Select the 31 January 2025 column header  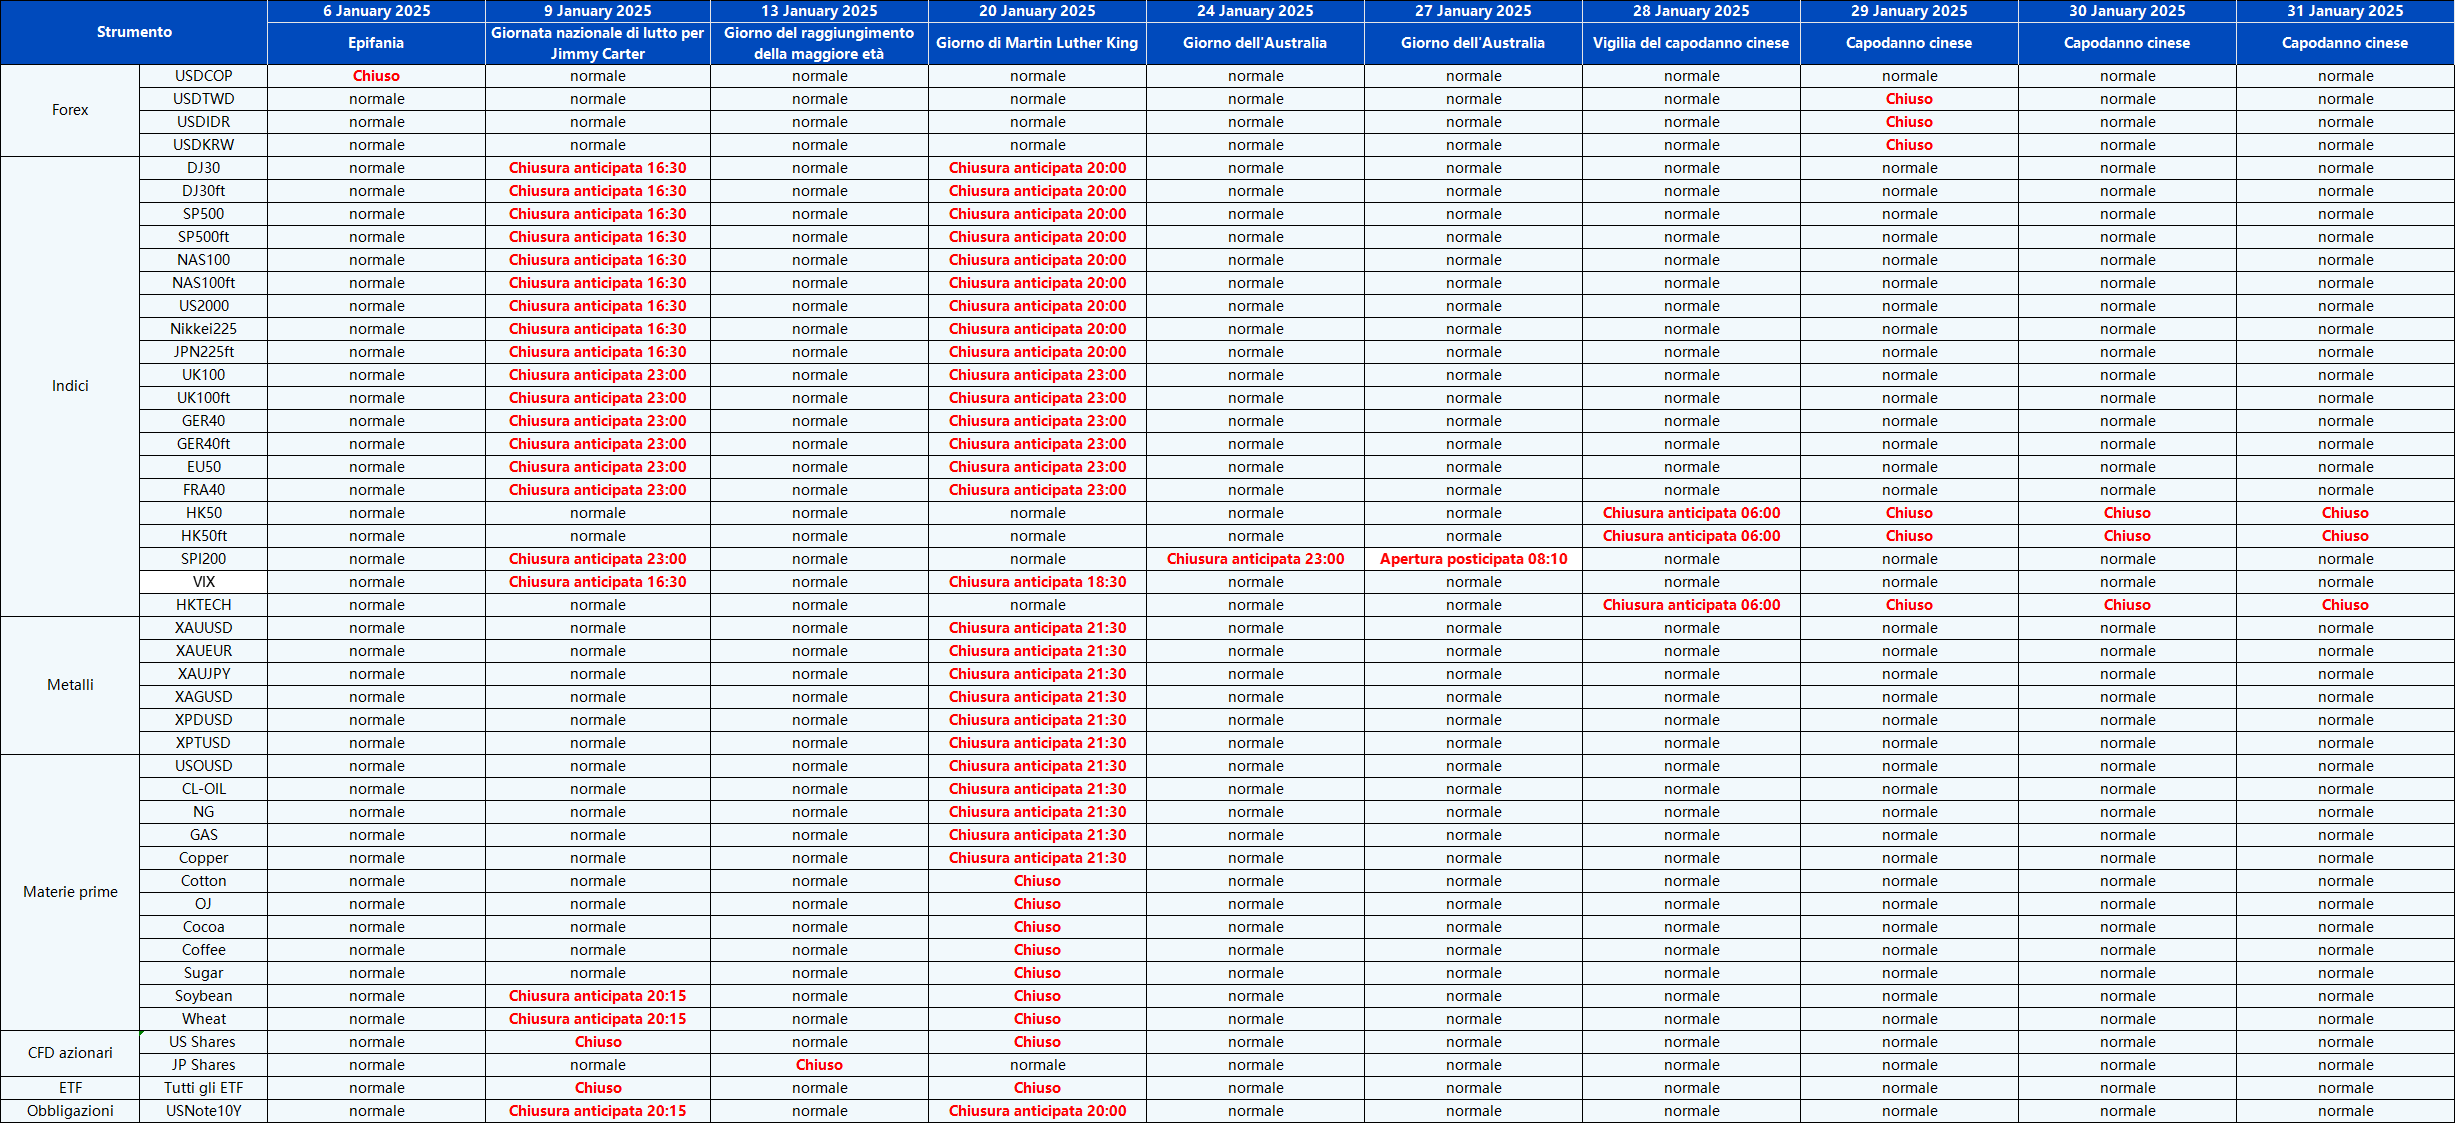point(2345,11)
